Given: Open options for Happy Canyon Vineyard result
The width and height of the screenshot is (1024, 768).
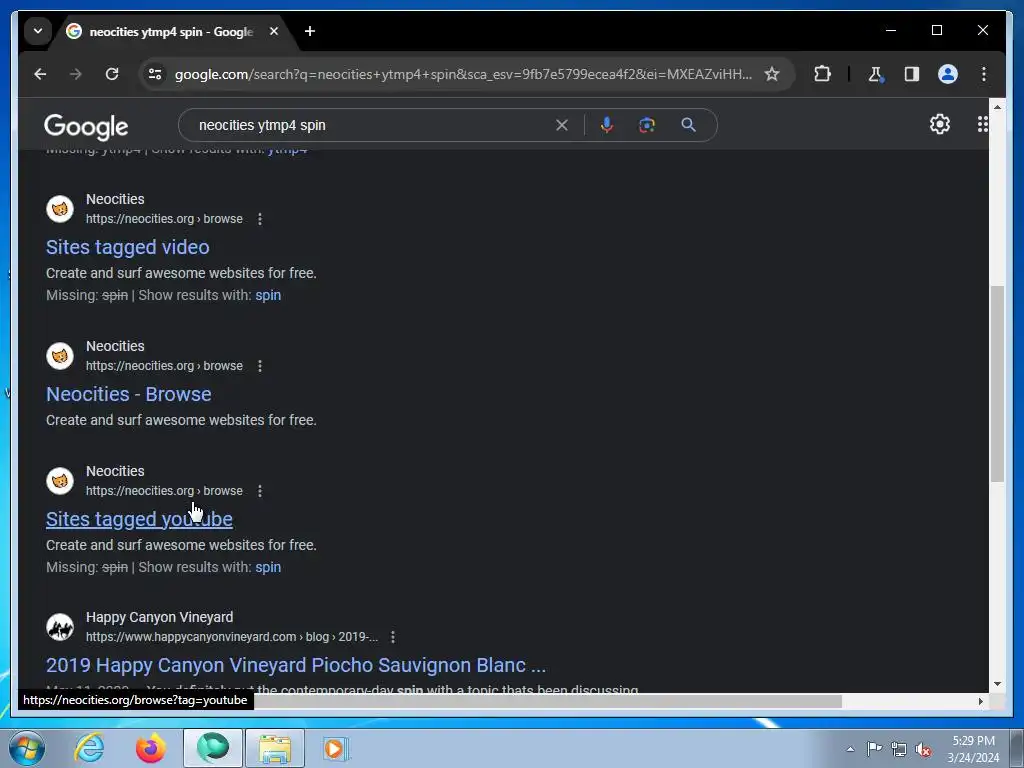Looking at the screenshot, I should tap(392, 637).
